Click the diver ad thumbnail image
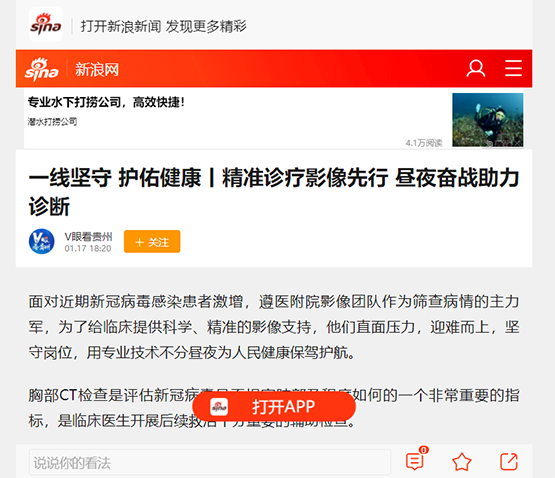Image resolution: width=555 pixels, height=478 pixels. (x=487, y=120)
